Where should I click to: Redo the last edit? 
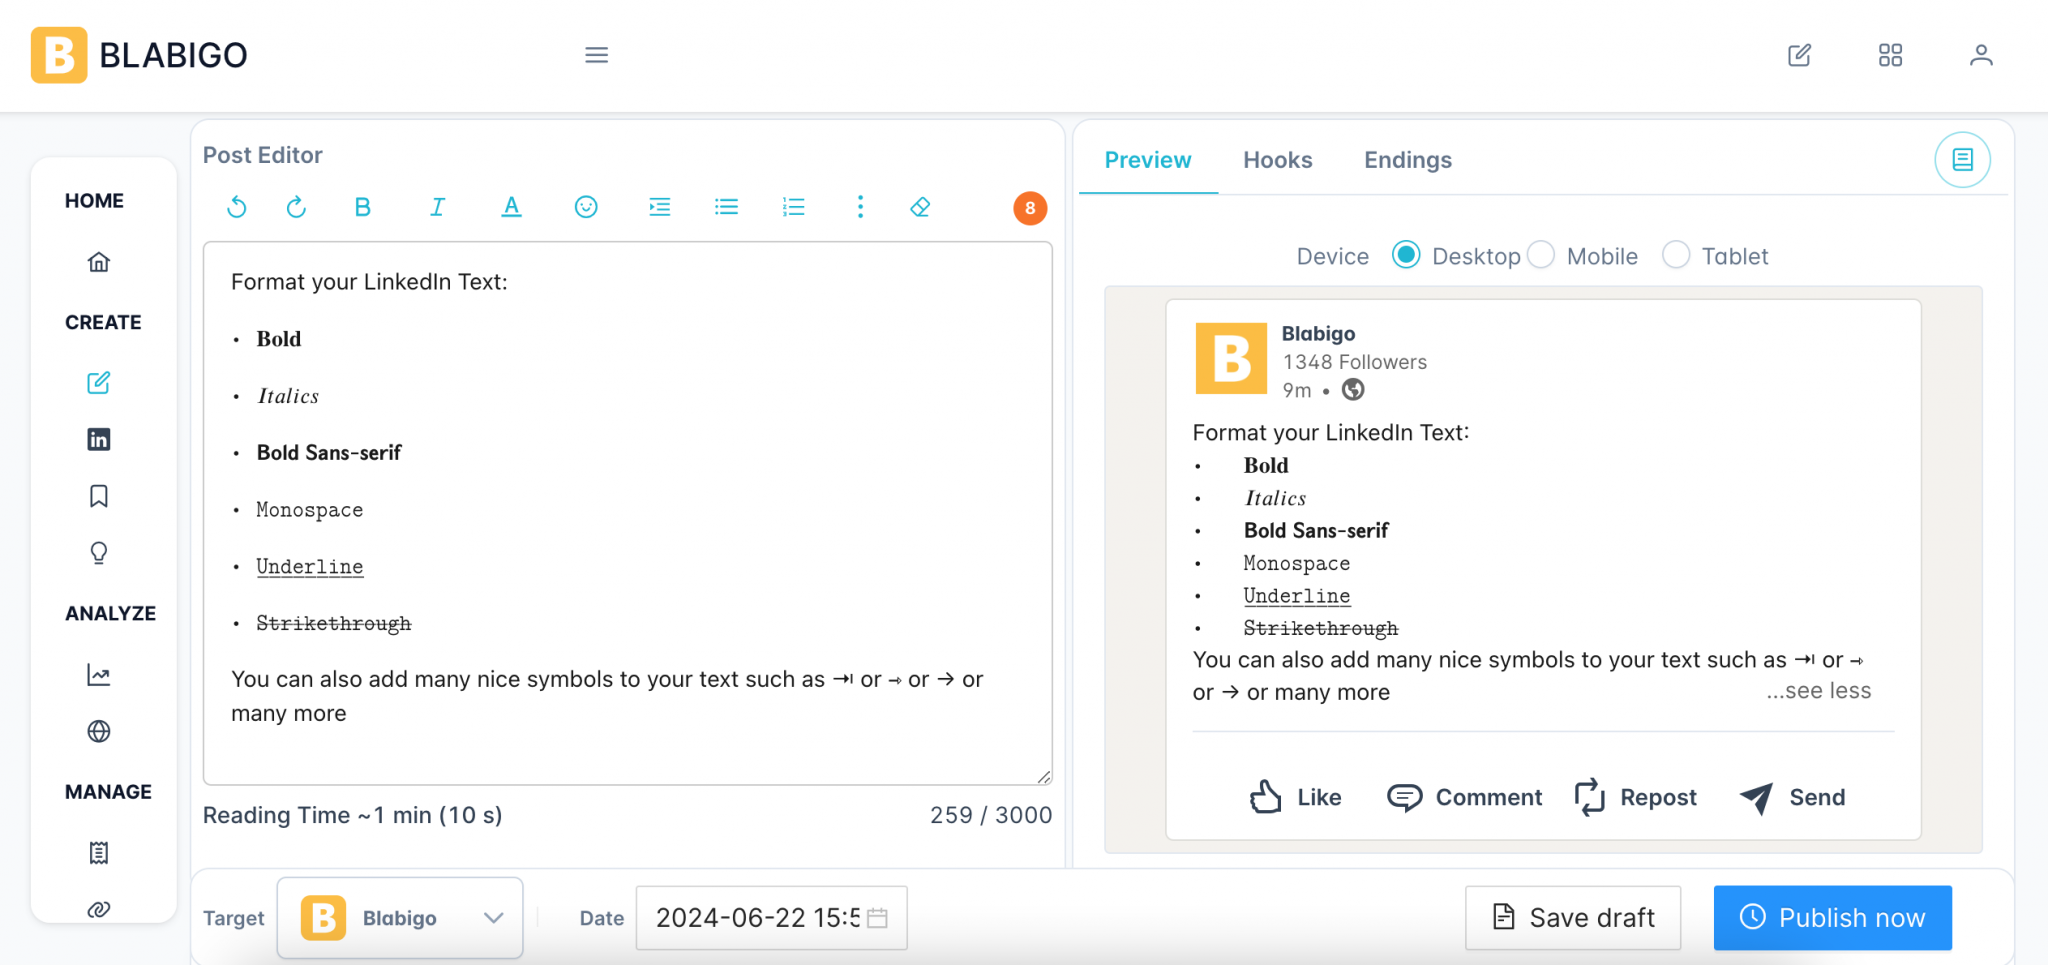coord(297,207)
